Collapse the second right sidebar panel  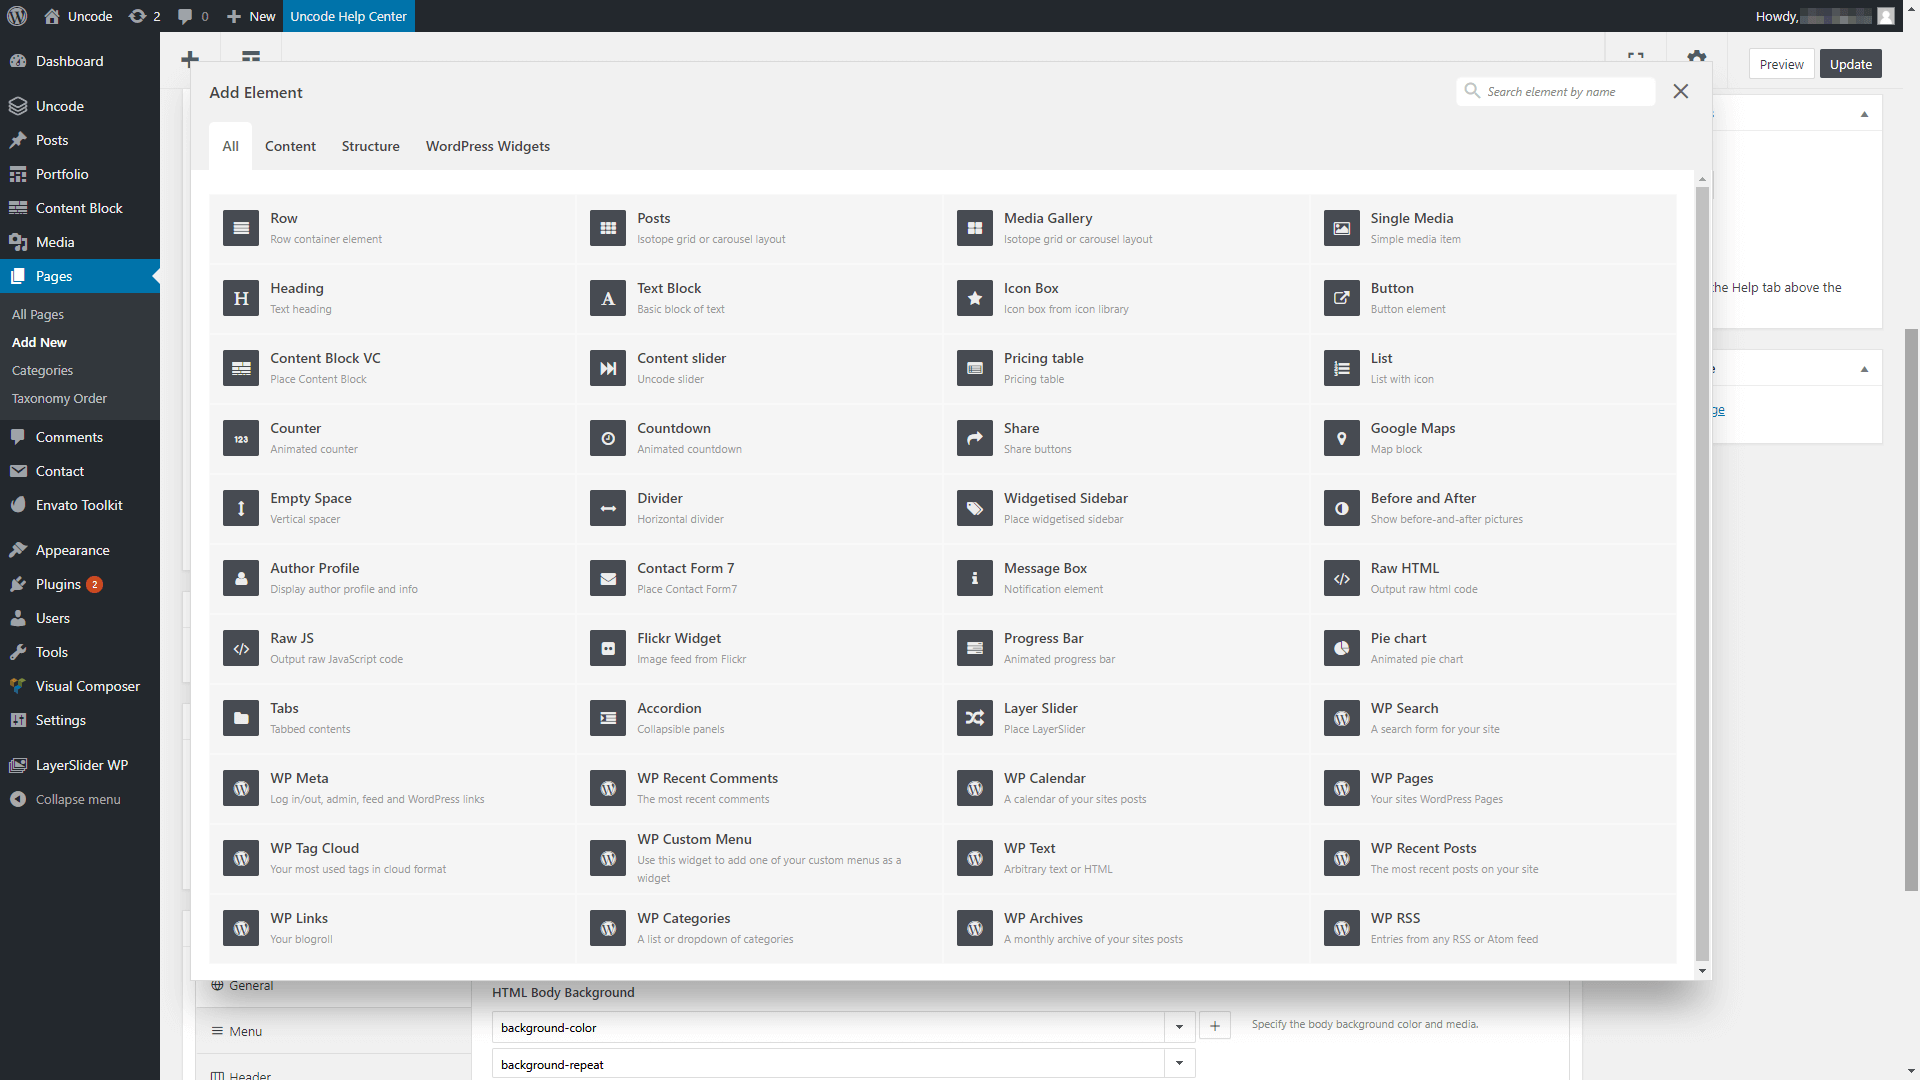click(1864, 369)
